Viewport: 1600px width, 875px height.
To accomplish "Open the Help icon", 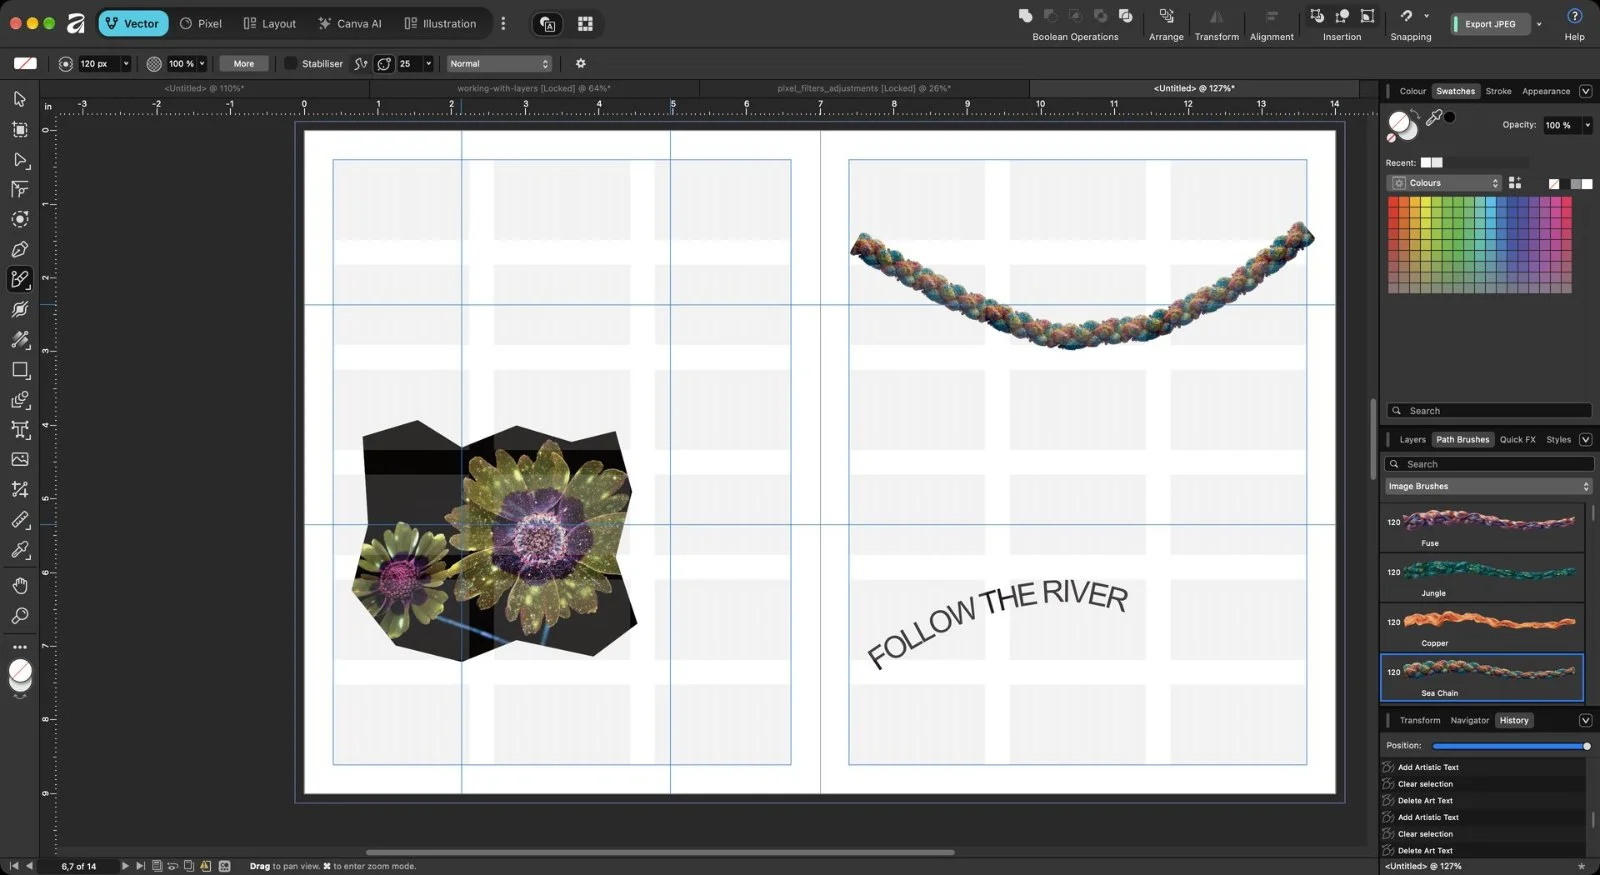I will tap(1574, 16).
